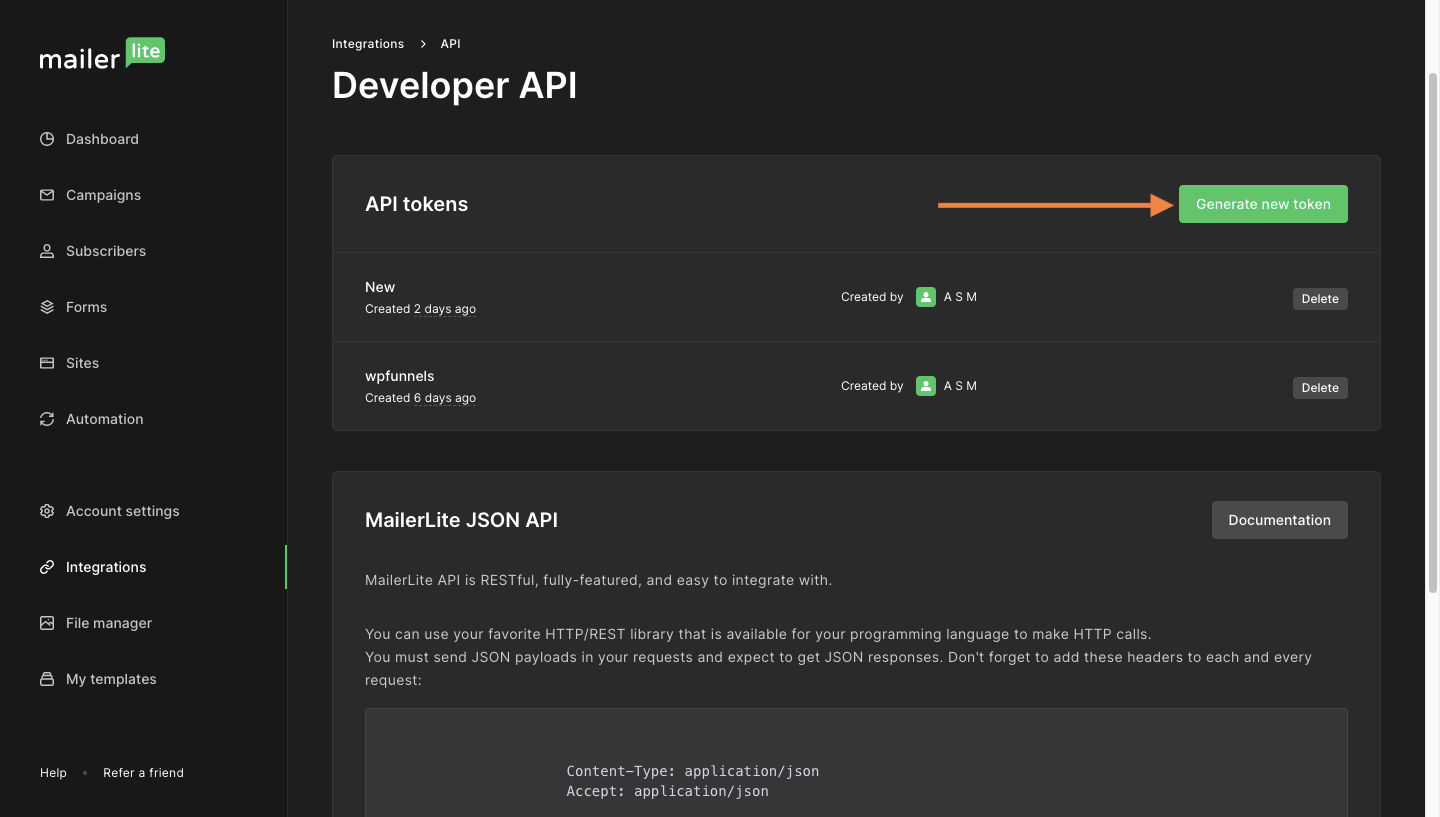Click the My templates tray icon
The image size is (1440, 817).
(x=47, y=679)
